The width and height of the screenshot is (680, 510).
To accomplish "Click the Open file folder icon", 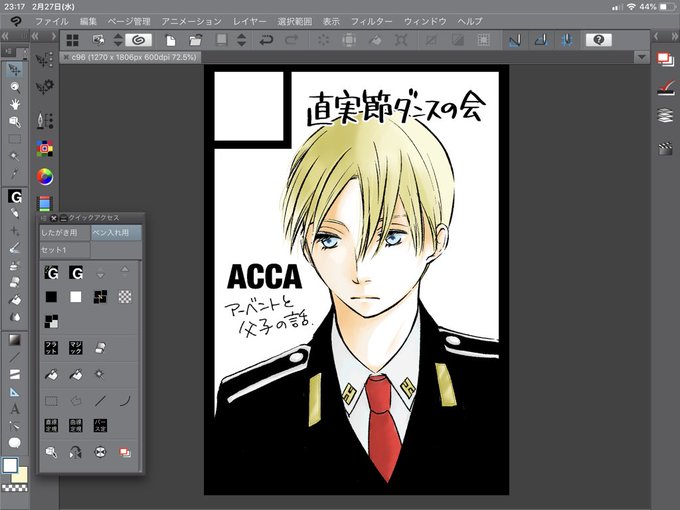I will [196, 40].
